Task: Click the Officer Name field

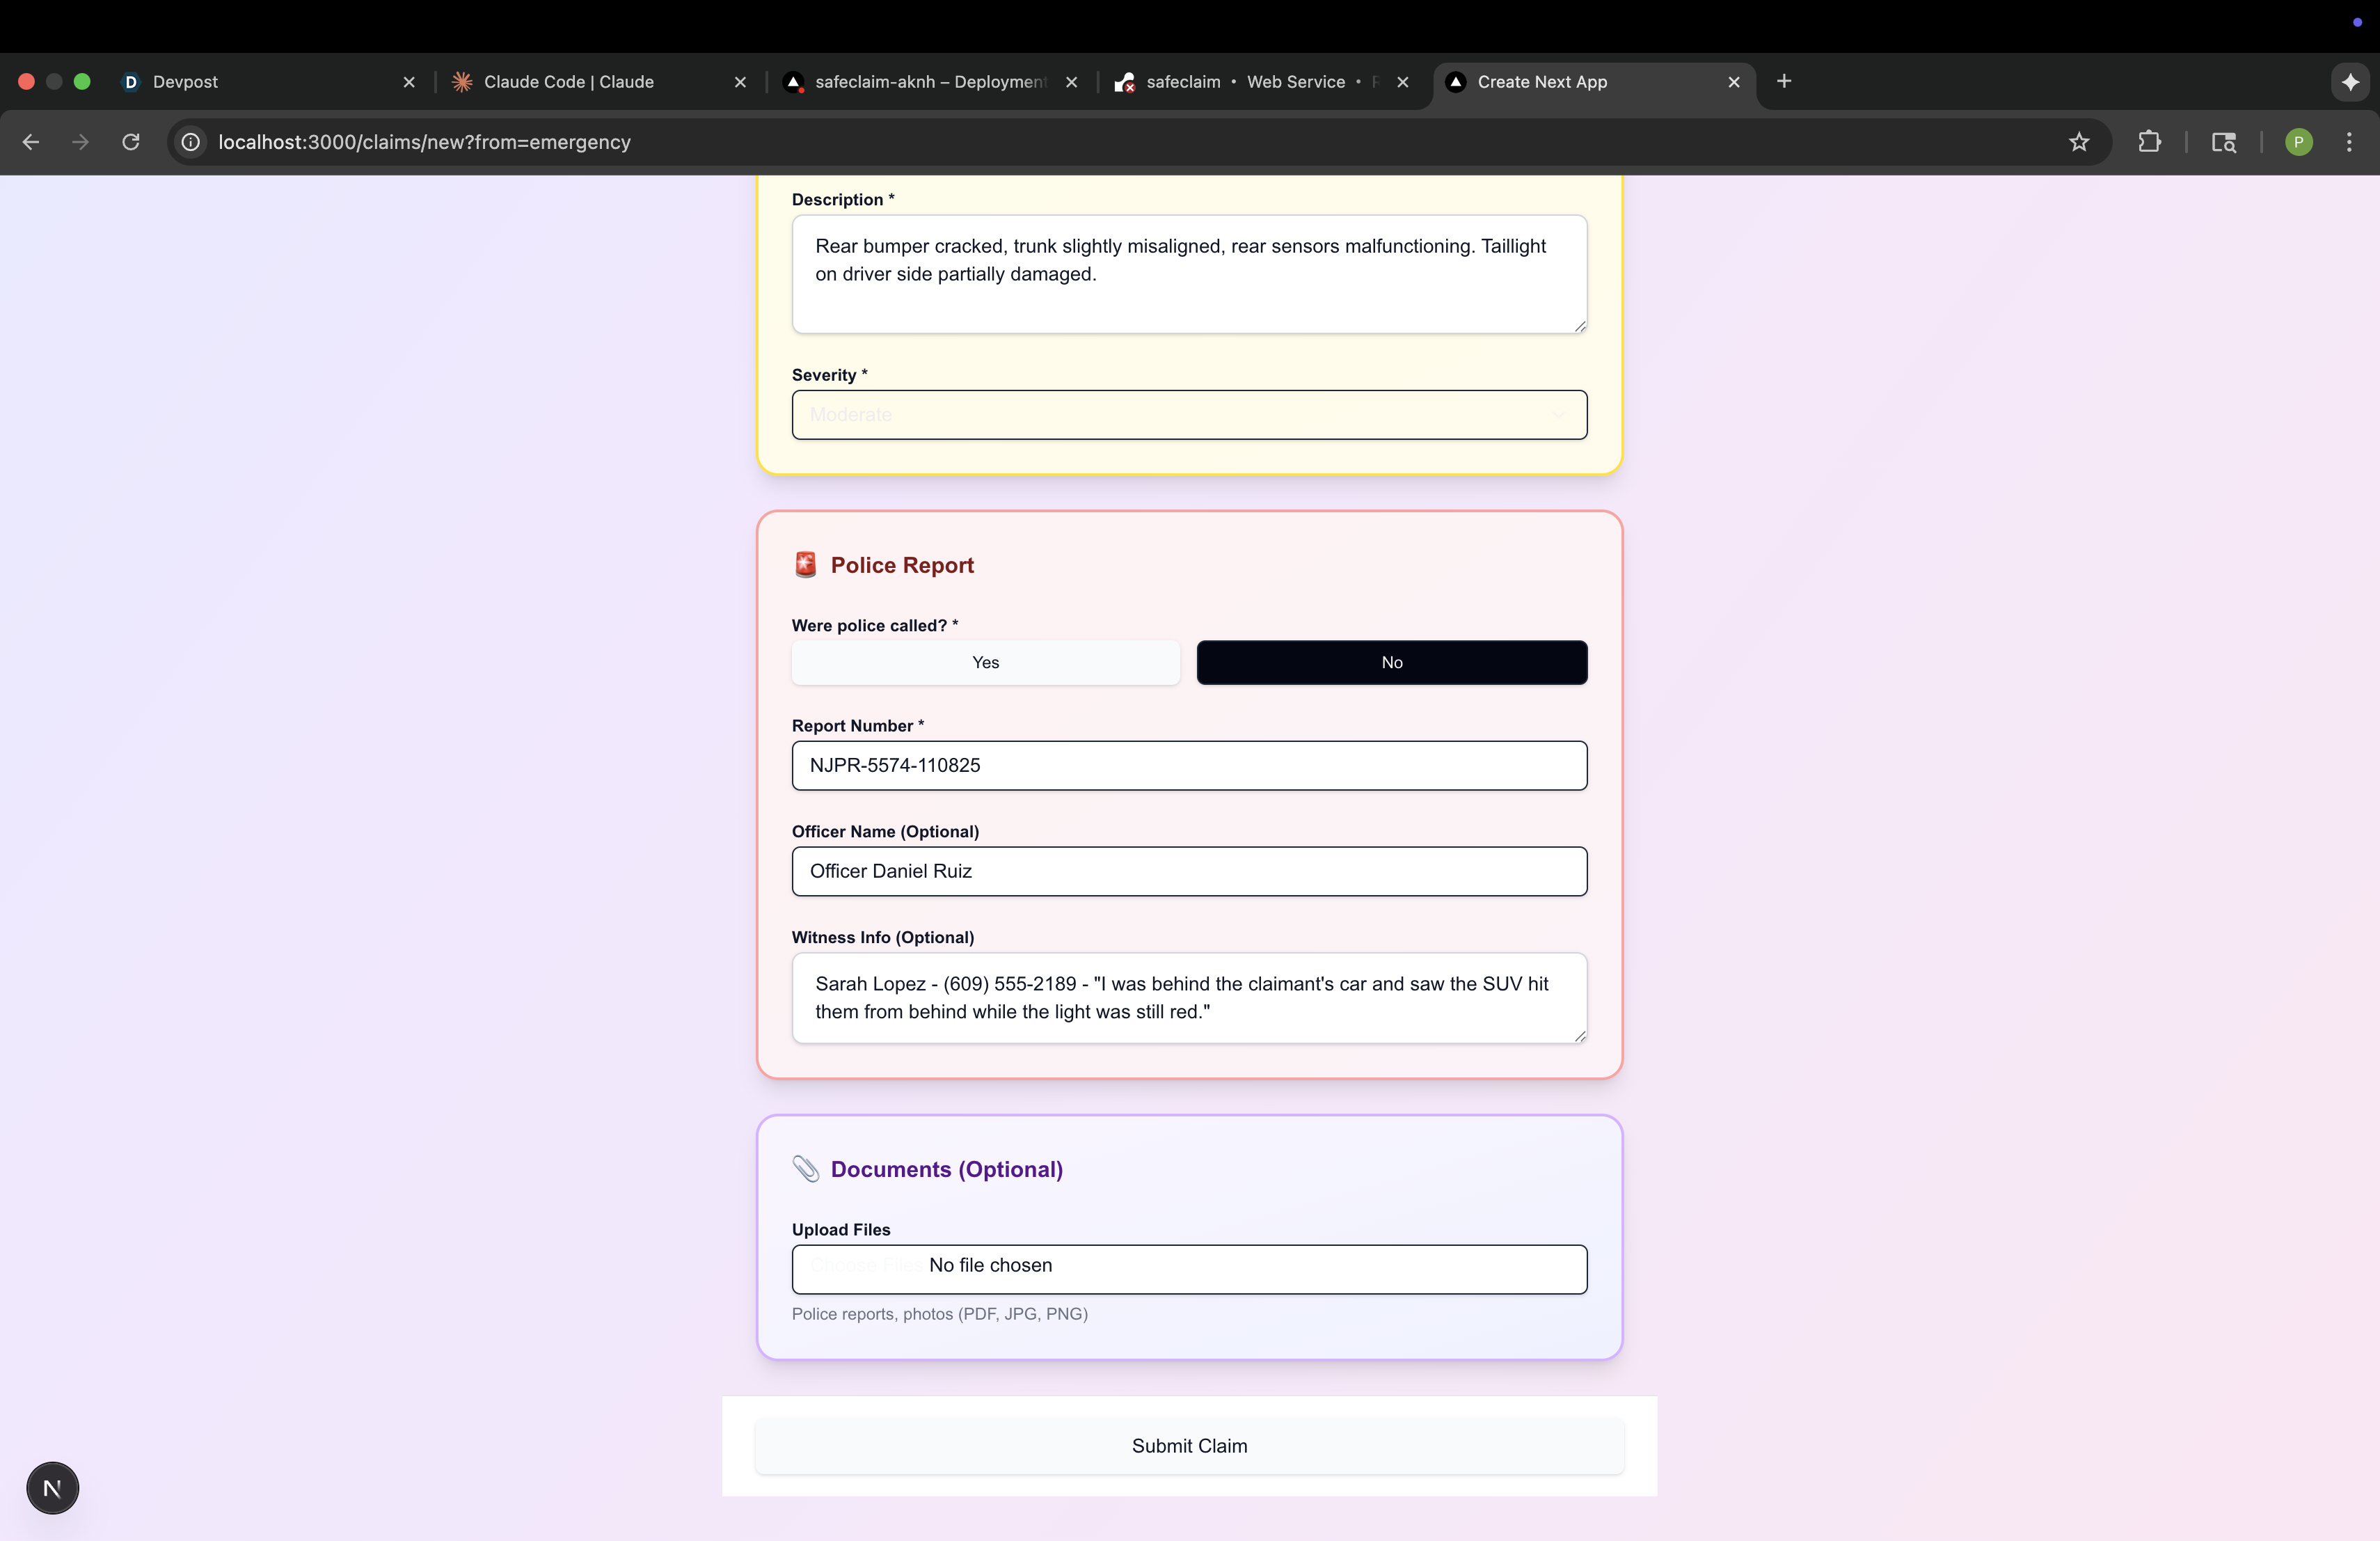Action: pos(1188,871)
